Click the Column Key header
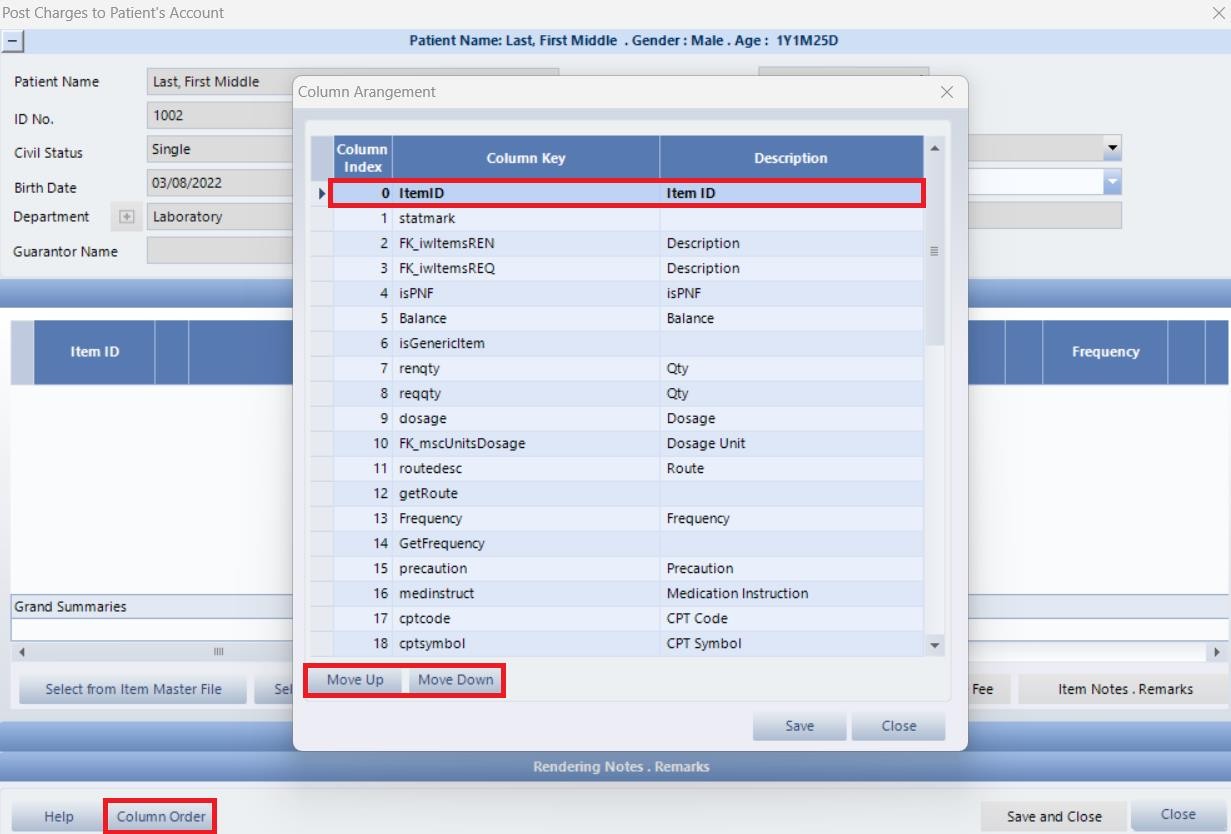1231x834 pixels. pyautogui.click(x=525, y=158)
